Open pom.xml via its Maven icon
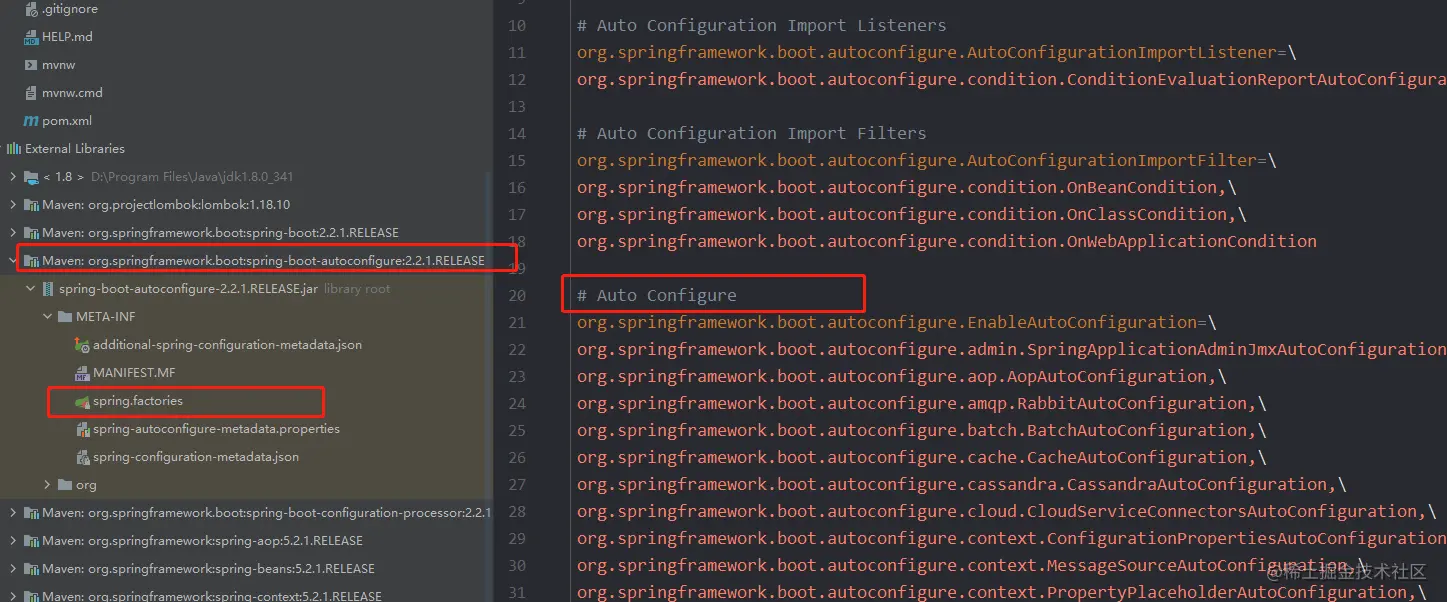1447x602 pixels. coord(31,121)
